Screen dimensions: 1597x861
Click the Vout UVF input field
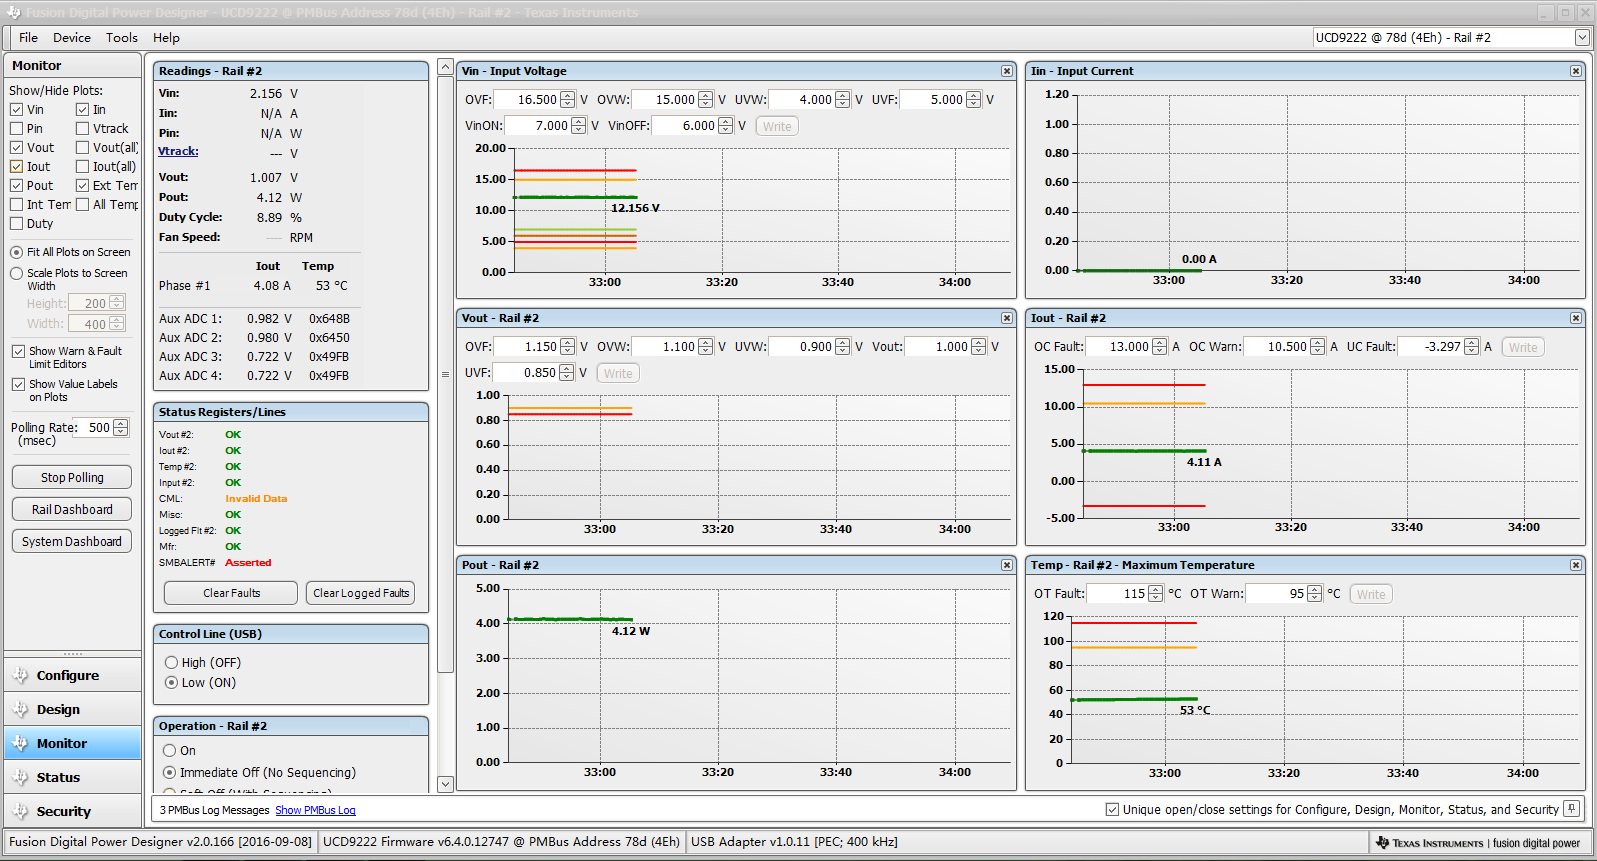click(528, 373)
